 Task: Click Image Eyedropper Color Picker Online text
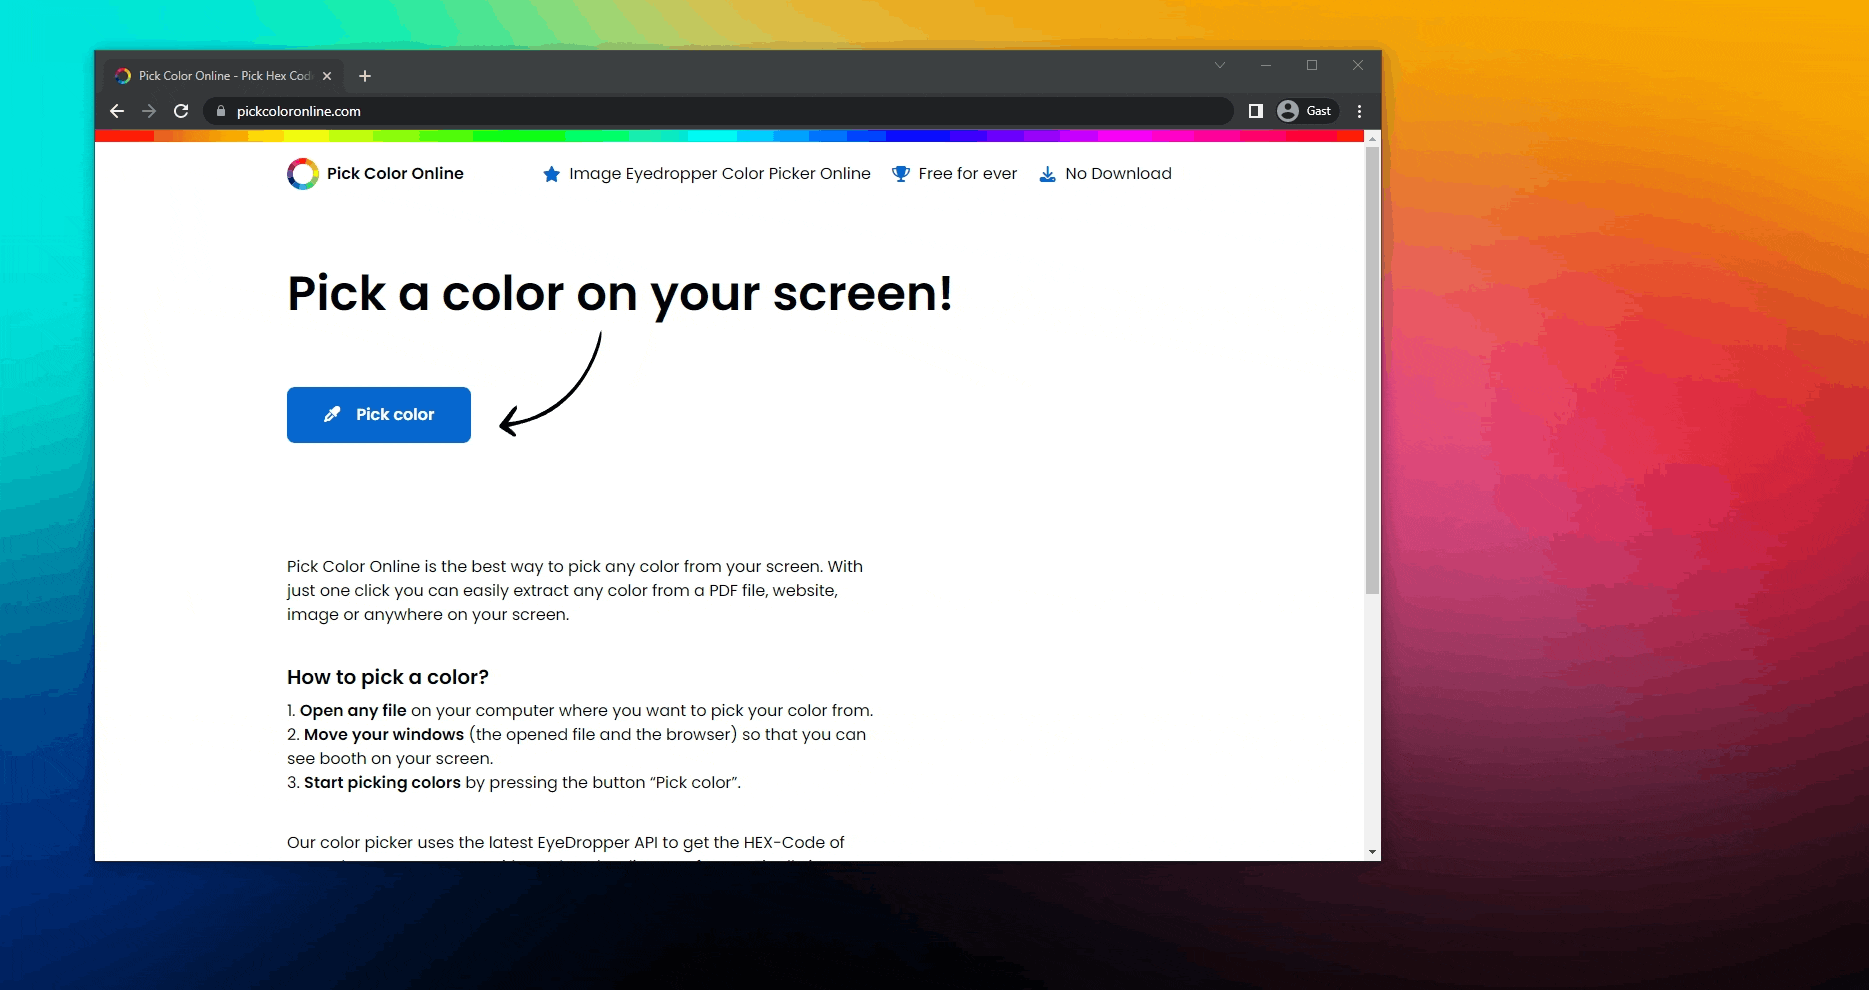point(720,174)
